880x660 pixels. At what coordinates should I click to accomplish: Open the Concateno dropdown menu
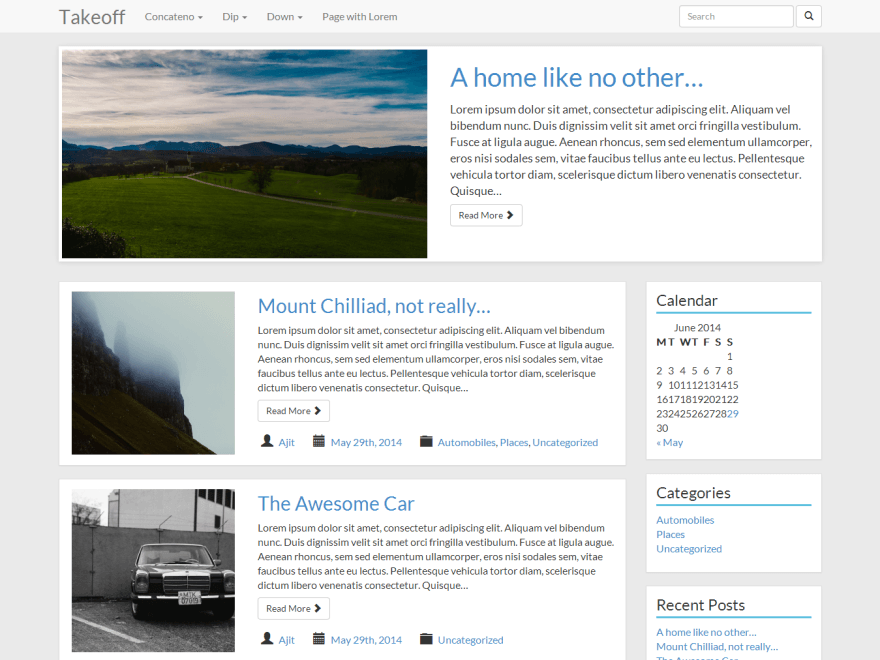(173, 17)
